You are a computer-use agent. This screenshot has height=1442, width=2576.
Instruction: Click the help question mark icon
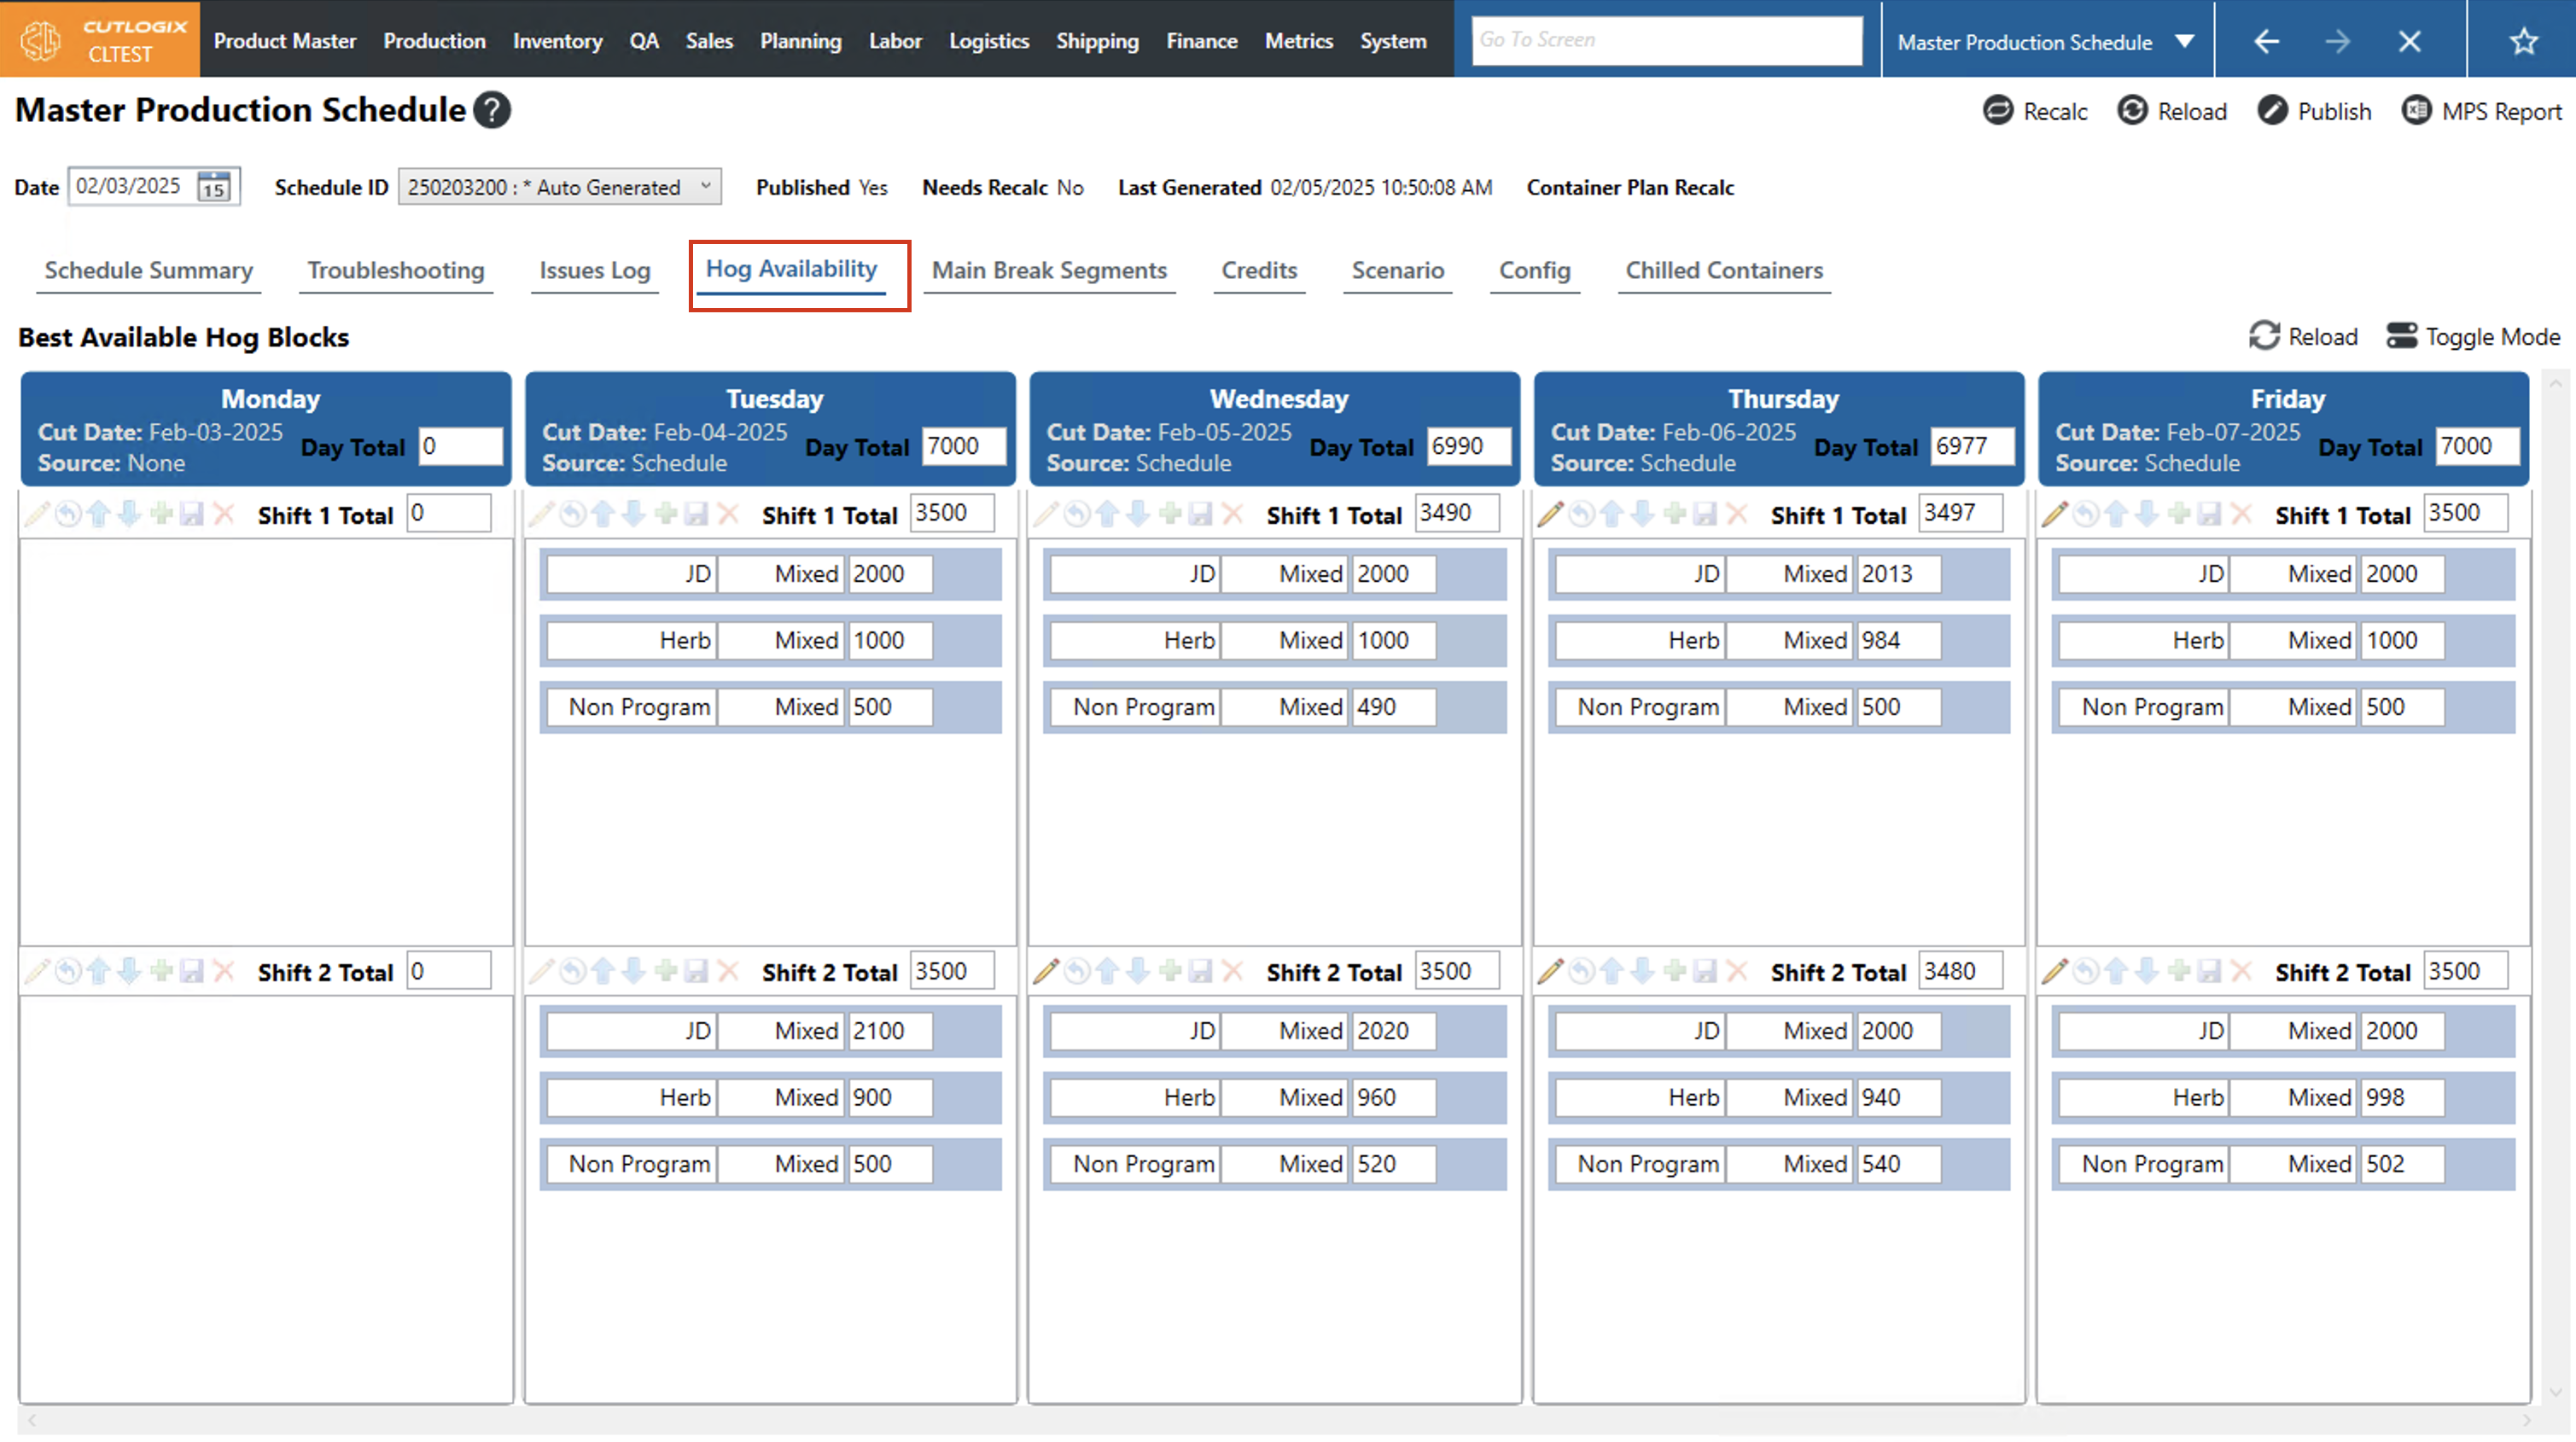coord(492,110)
